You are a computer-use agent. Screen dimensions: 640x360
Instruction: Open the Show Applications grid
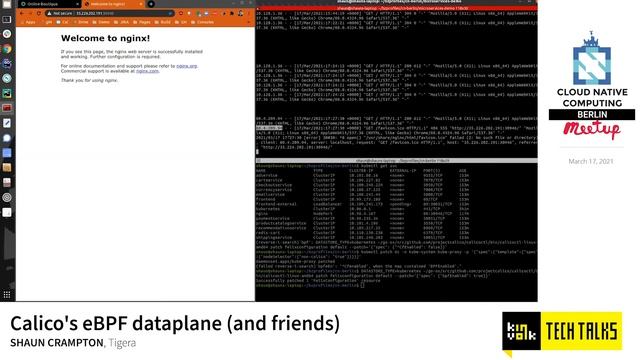(7, 295)
